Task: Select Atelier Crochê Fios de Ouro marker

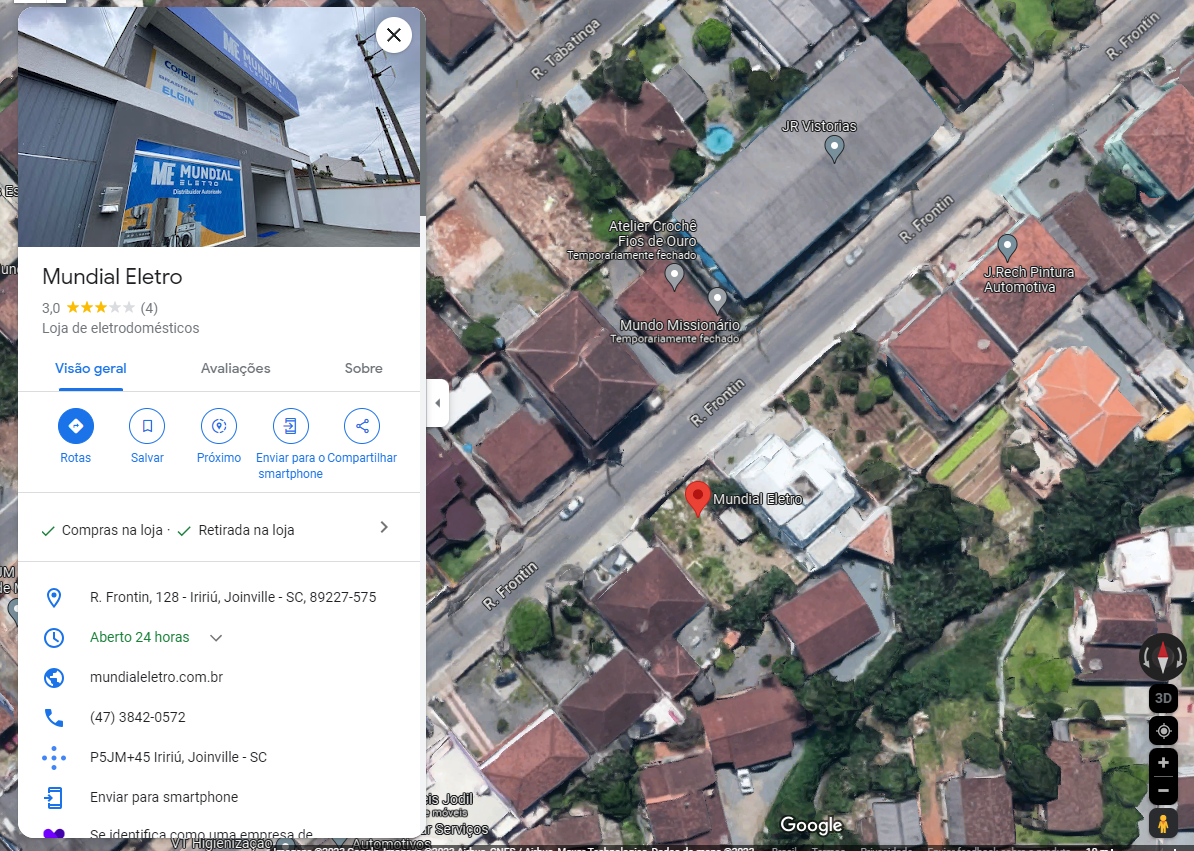Action: point(674,277)
